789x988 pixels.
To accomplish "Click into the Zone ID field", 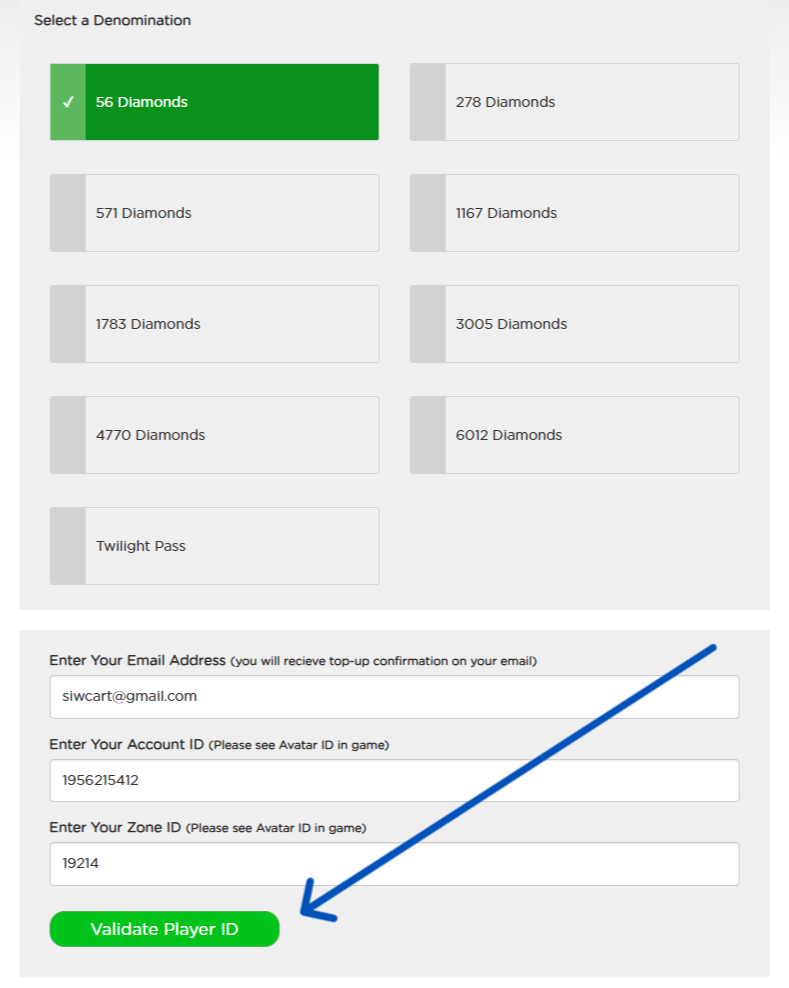I will (394, 864).
